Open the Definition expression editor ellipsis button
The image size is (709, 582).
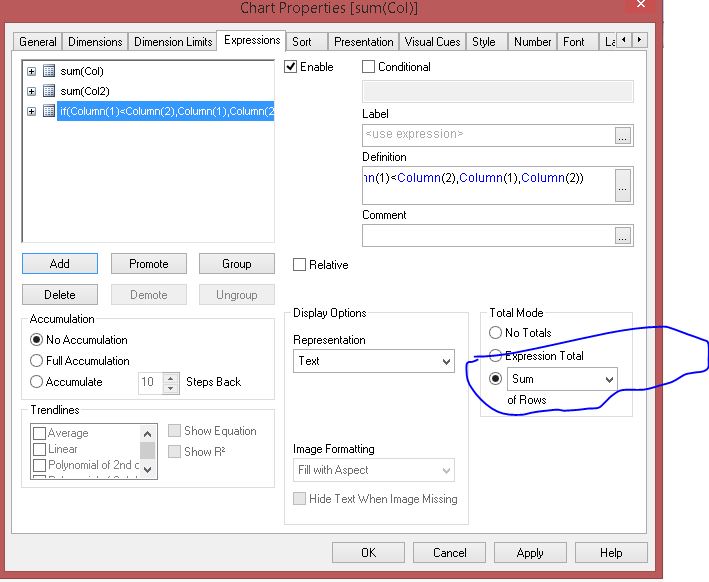click(x=623, y=185)
